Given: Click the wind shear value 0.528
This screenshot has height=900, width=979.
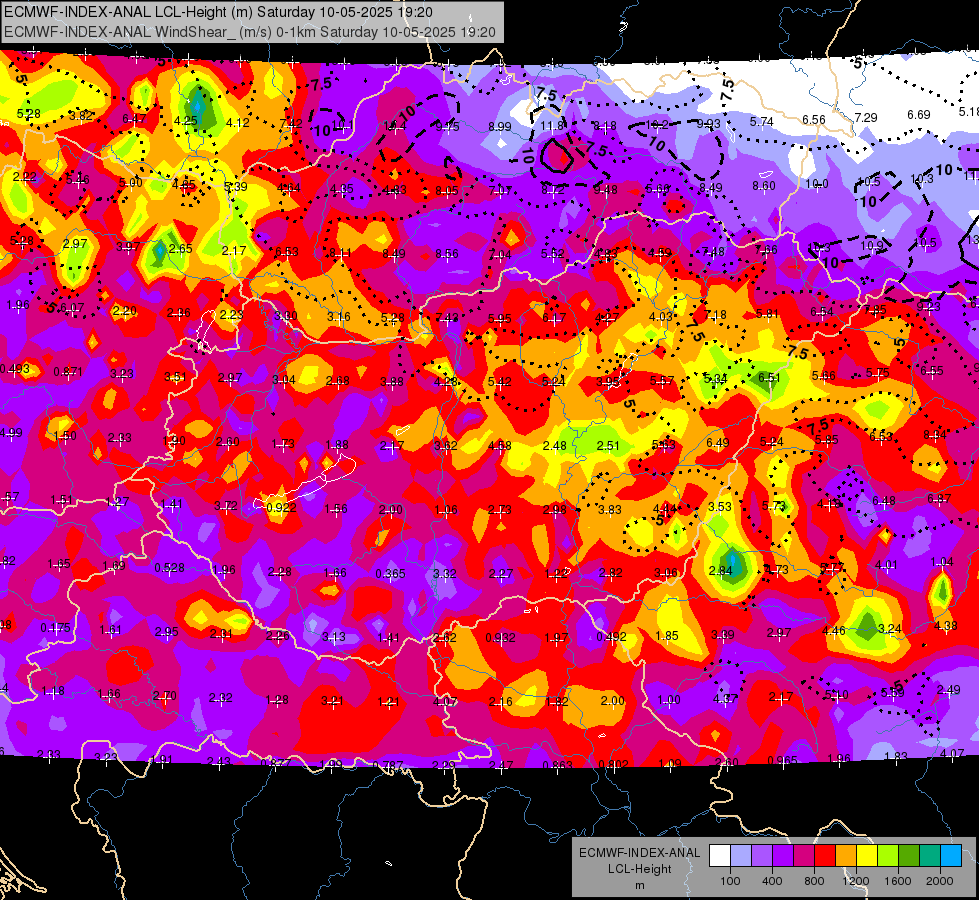Looking at the screenshot, I should 170,568.
